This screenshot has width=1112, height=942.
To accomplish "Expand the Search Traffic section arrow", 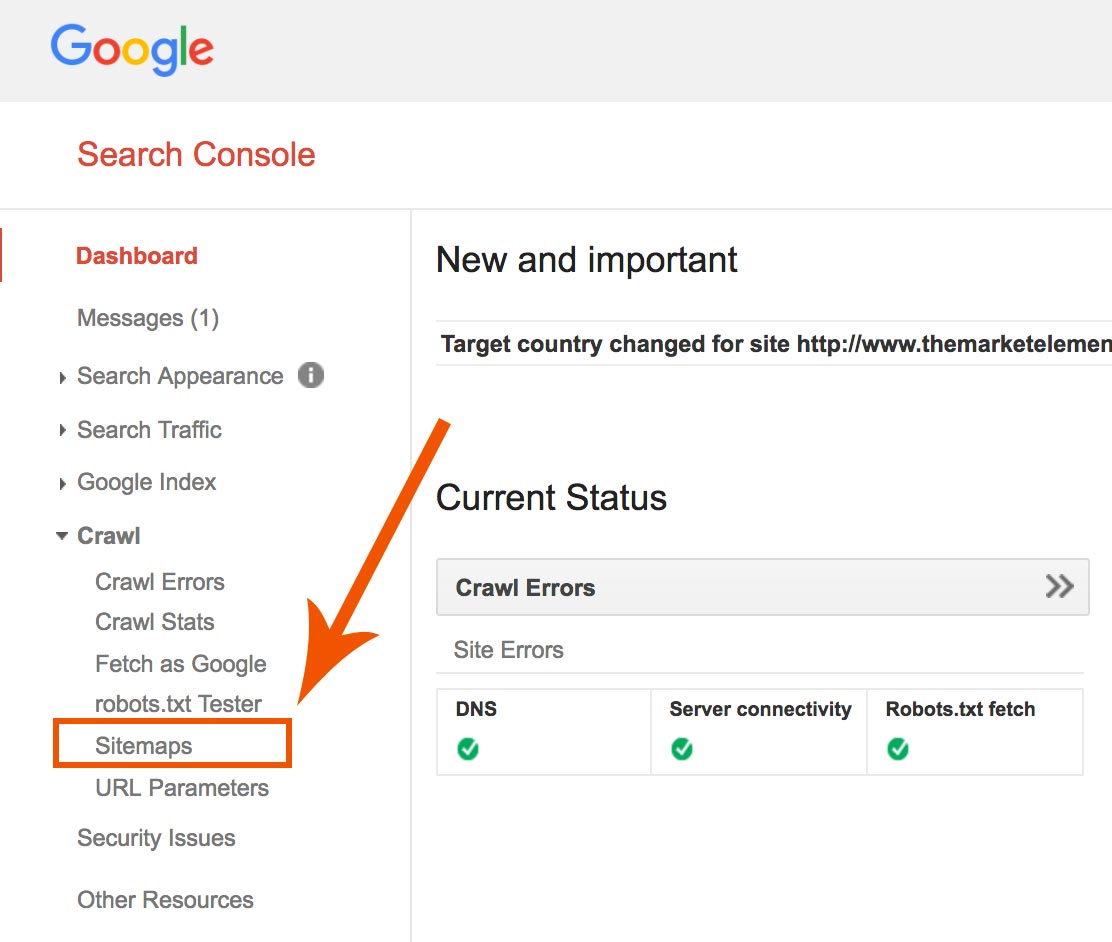I will pyautogui.click(x=62, y=431).
